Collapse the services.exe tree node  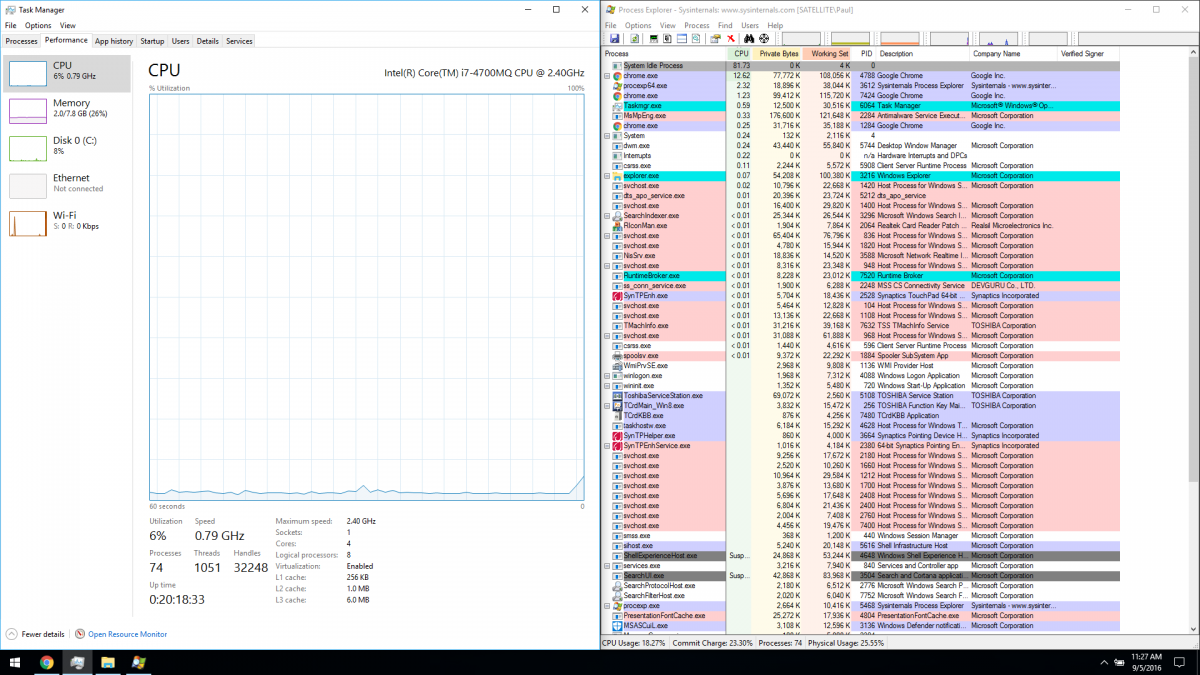pyautogui.click(x=607, y=566)
